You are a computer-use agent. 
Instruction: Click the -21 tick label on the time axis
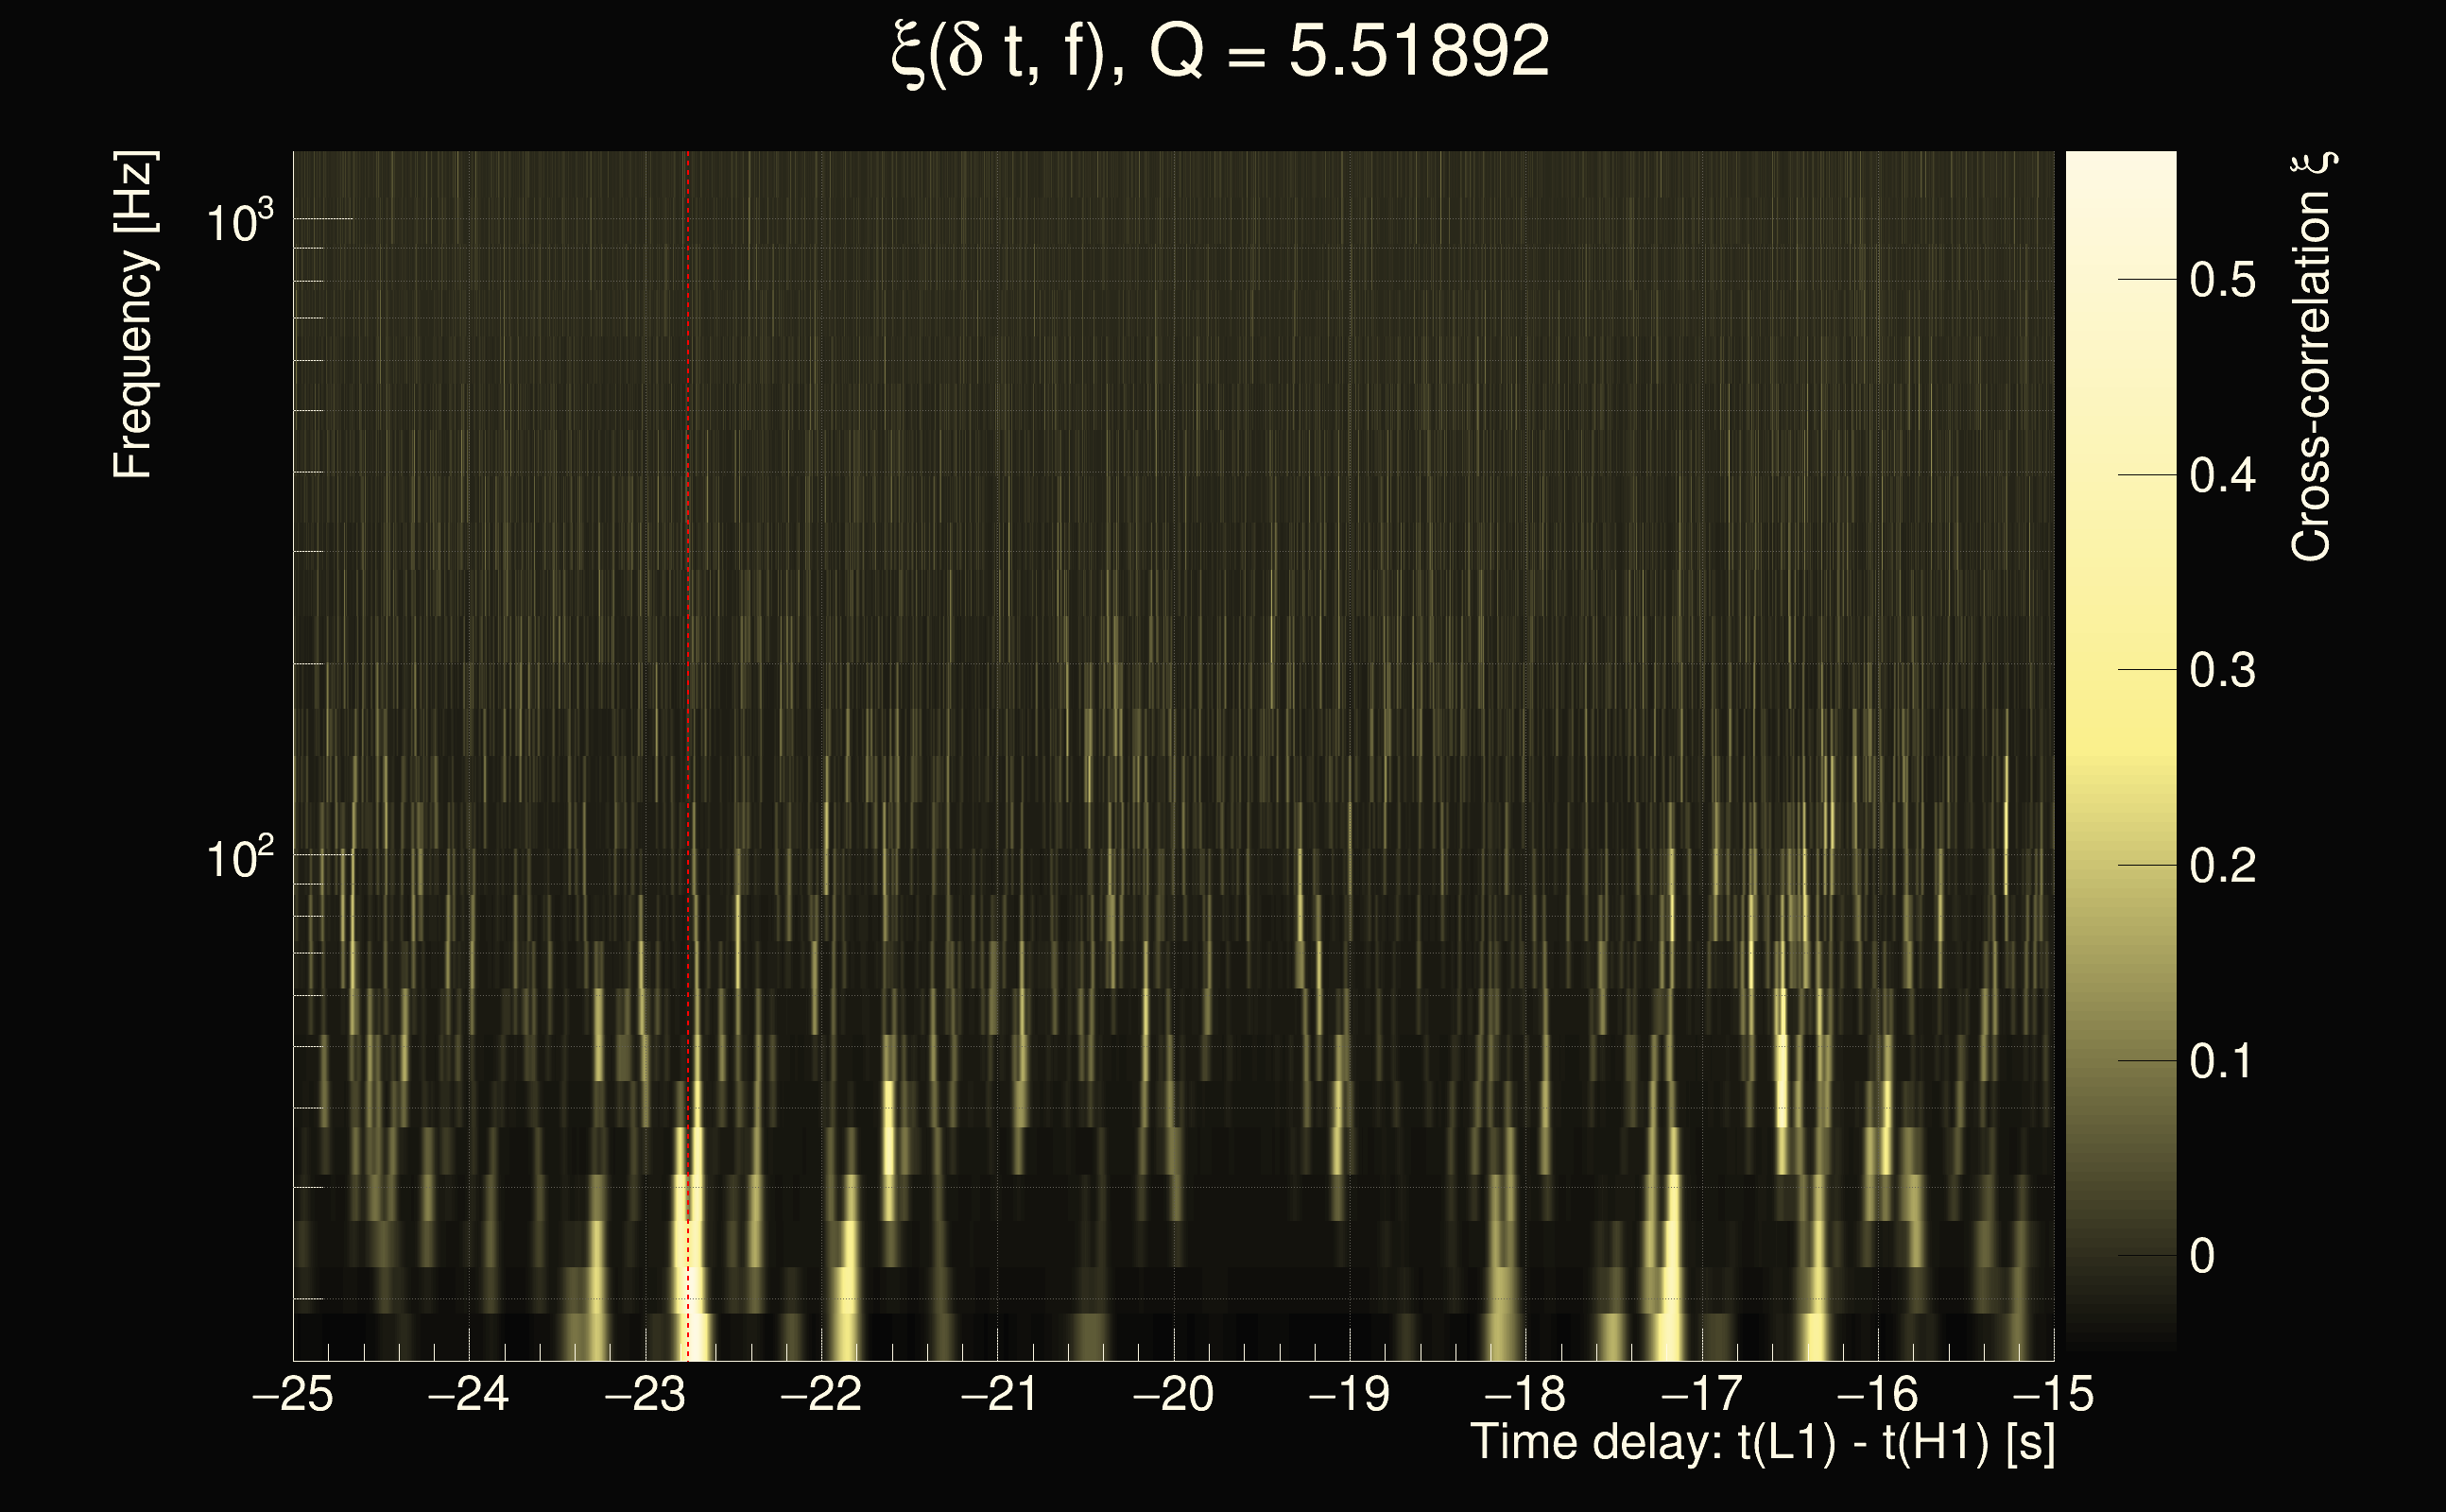tap(998, 1394)
